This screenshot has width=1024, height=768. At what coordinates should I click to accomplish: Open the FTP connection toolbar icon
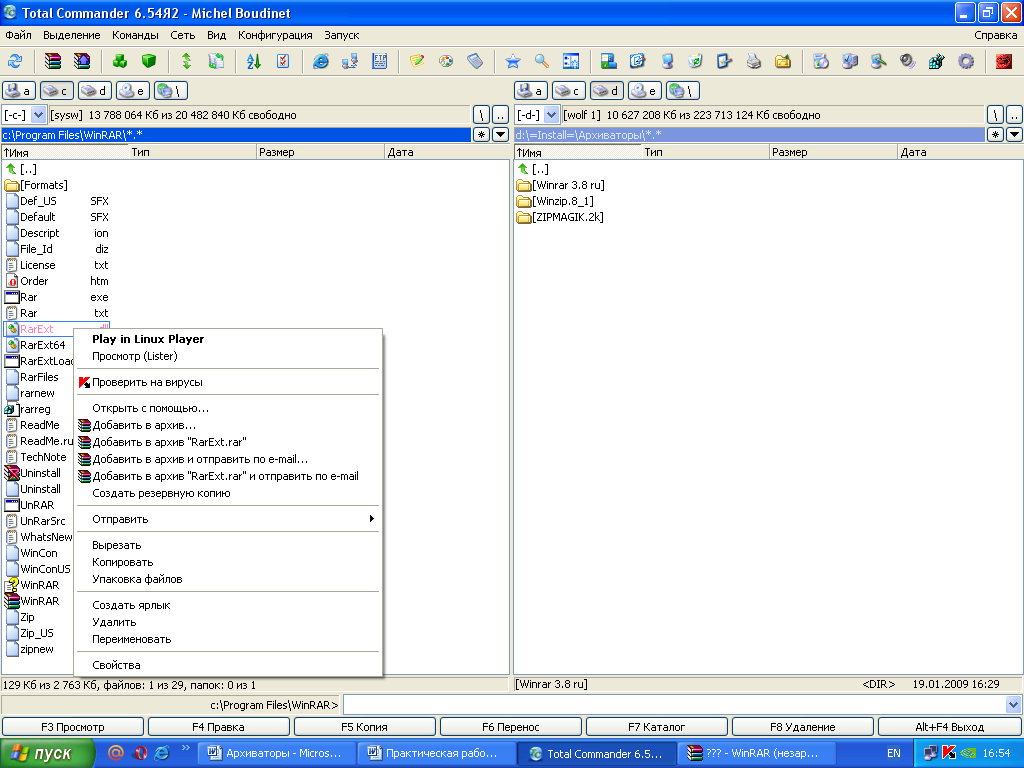379,61
